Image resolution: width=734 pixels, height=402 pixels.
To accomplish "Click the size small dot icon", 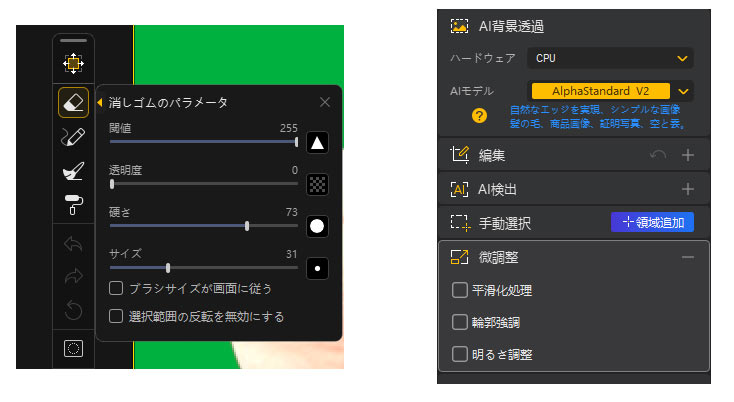I will point(317,269).
